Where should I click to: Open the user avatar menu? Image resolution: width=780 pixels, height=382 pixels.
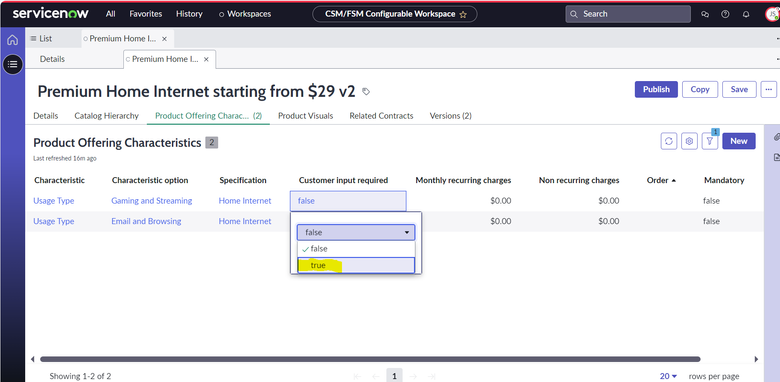(772, 14)
